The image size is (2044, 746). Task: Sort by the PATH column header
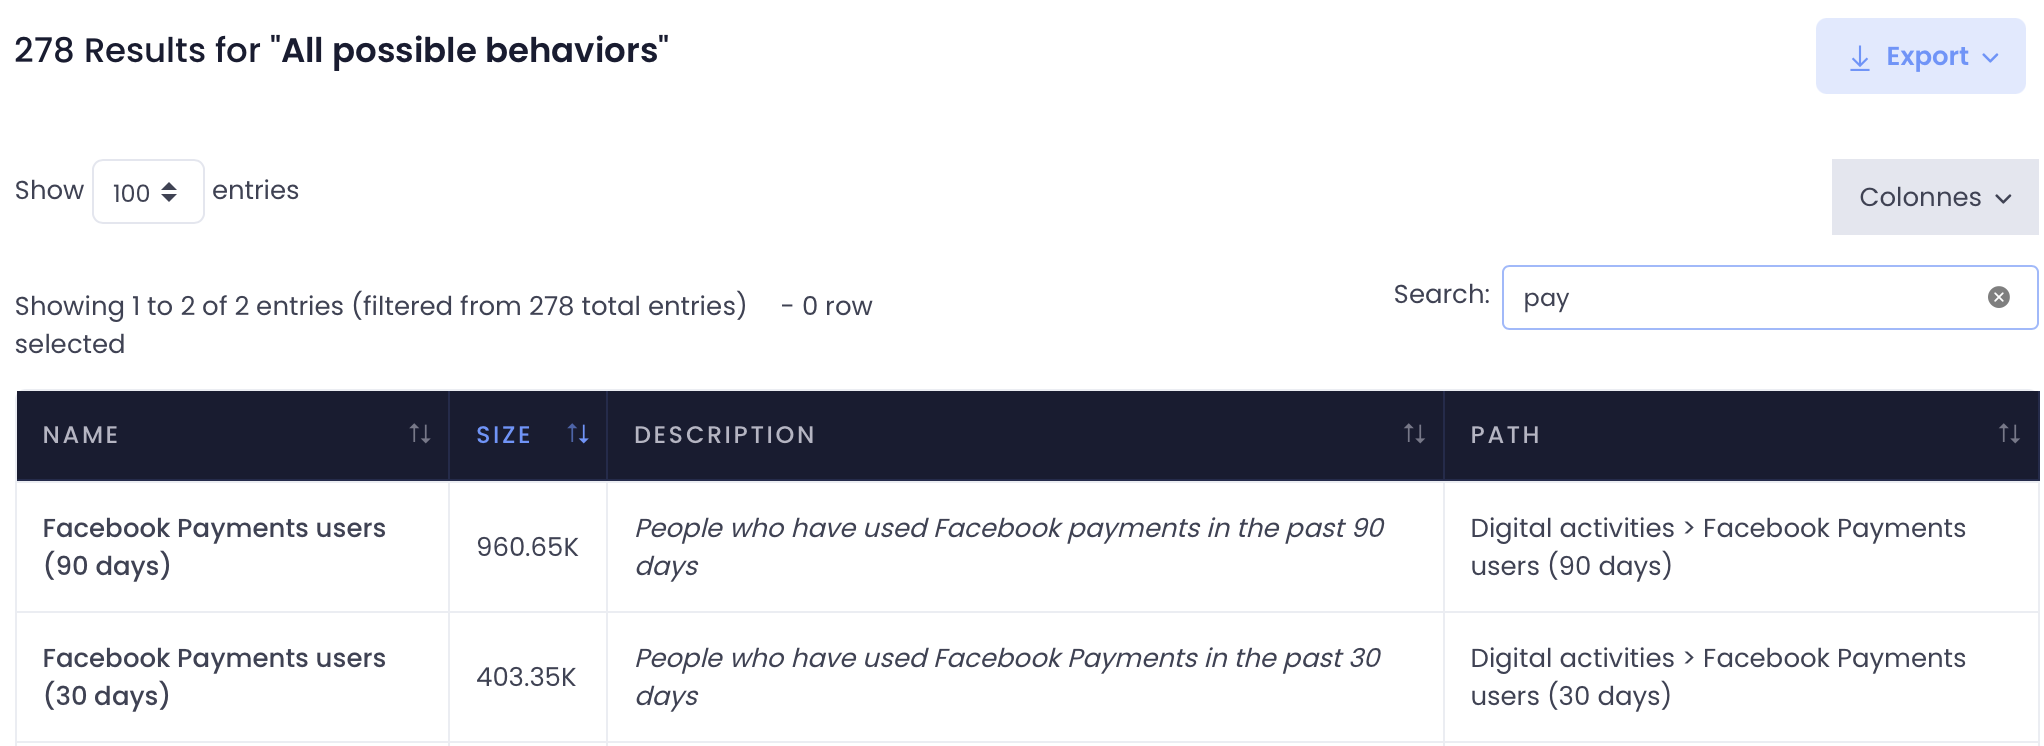pos(1505,435)
